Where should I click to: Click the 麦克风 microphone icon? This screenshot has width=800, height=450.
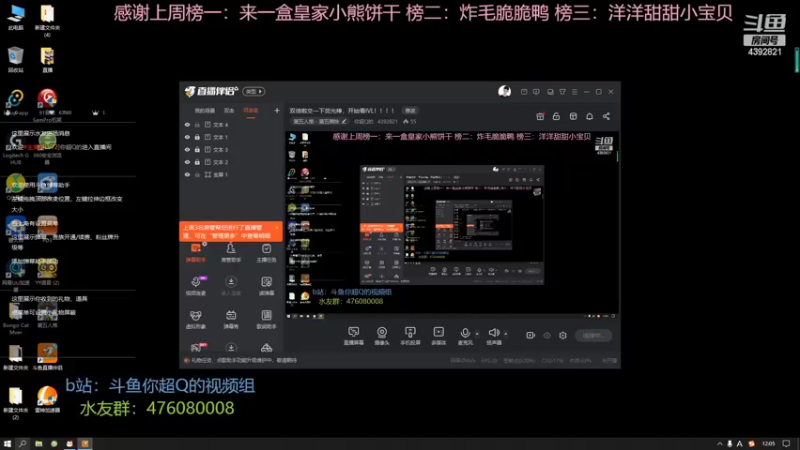coord(465,333)
